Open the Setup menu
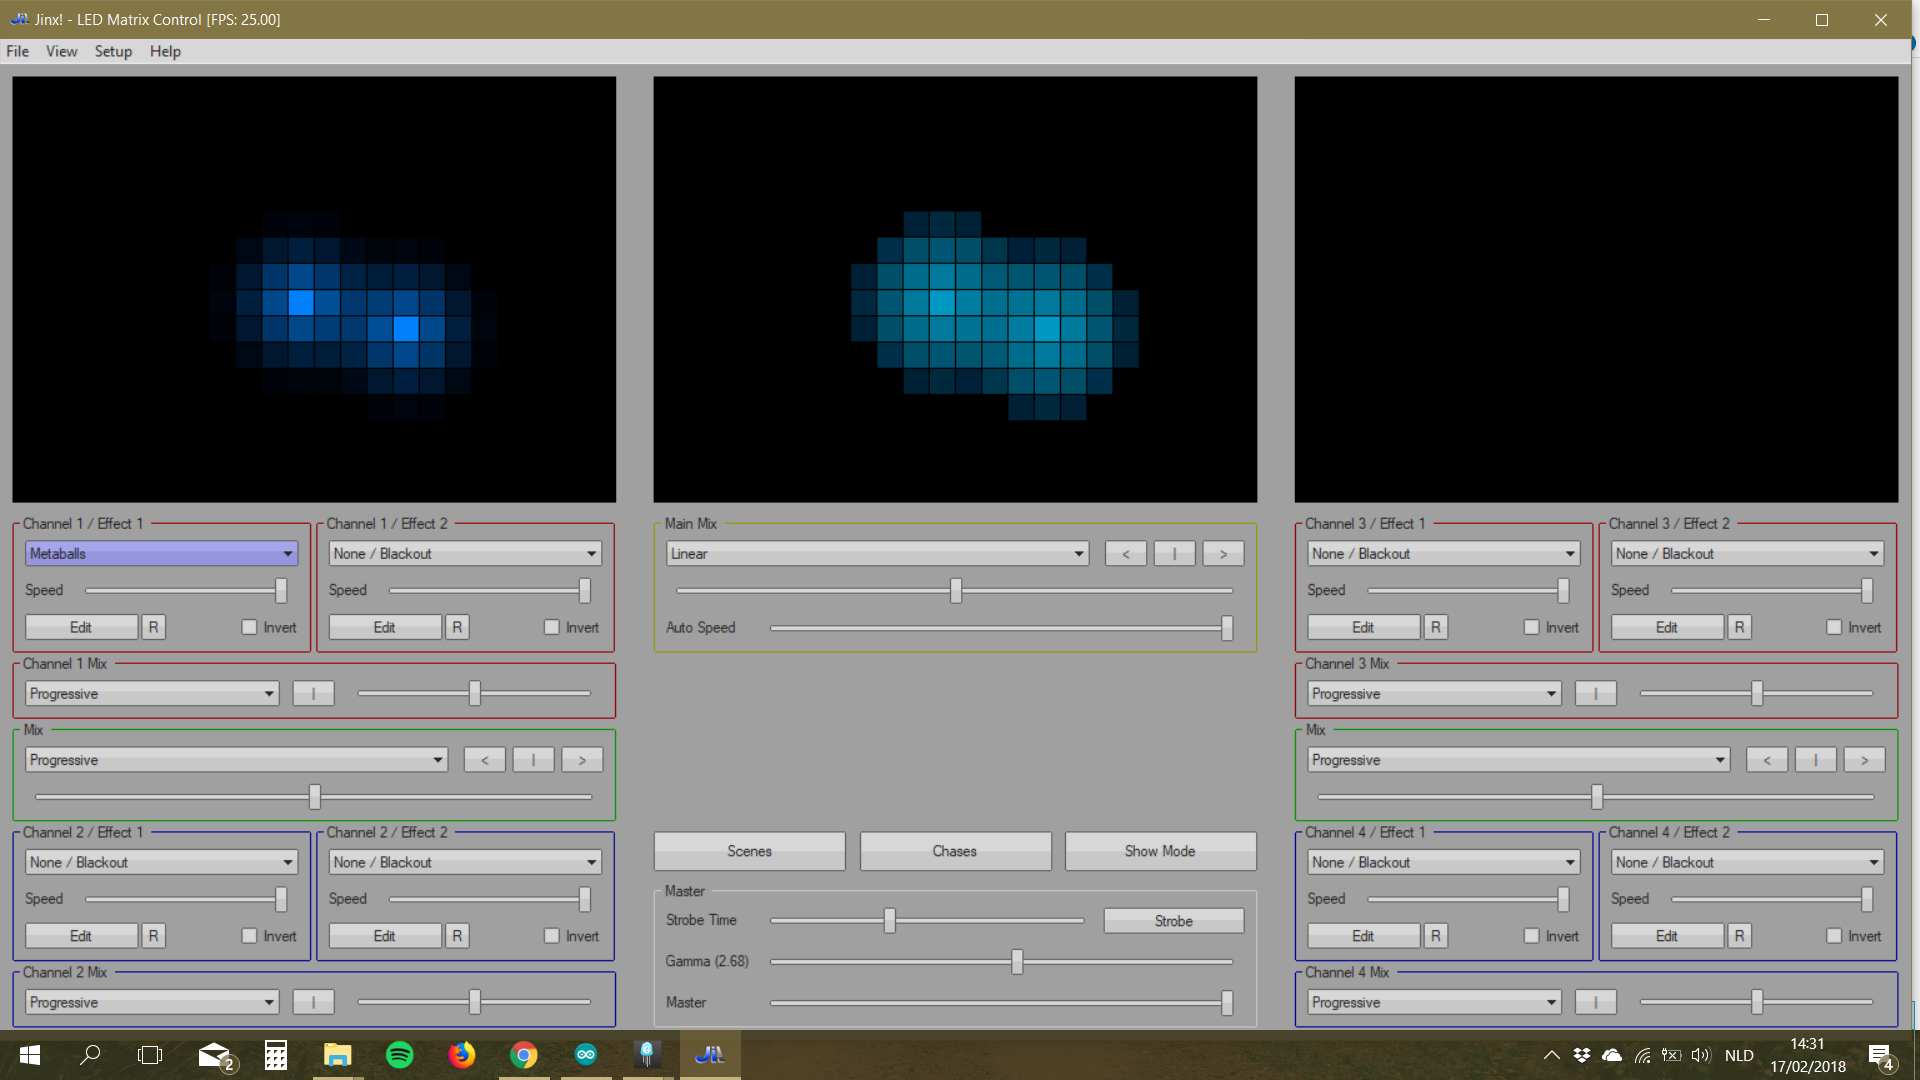1920x1080 pixels. (113, 51)
